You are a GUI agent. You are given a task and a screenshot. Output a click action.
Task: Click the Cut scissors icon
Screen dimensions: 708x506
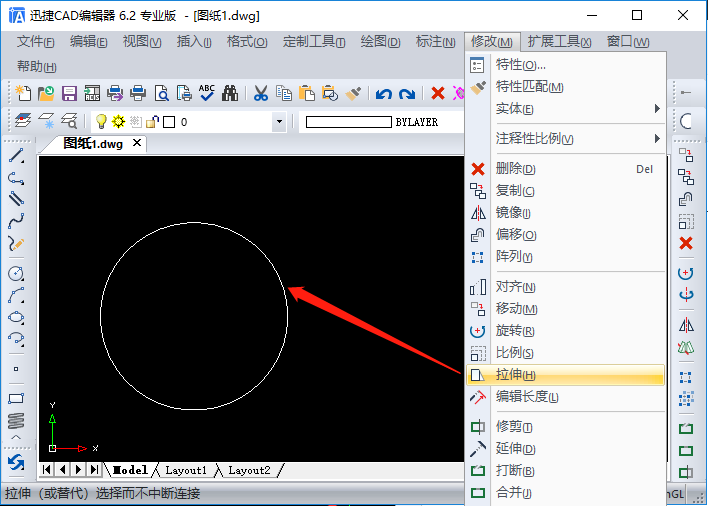coord(261,93)
